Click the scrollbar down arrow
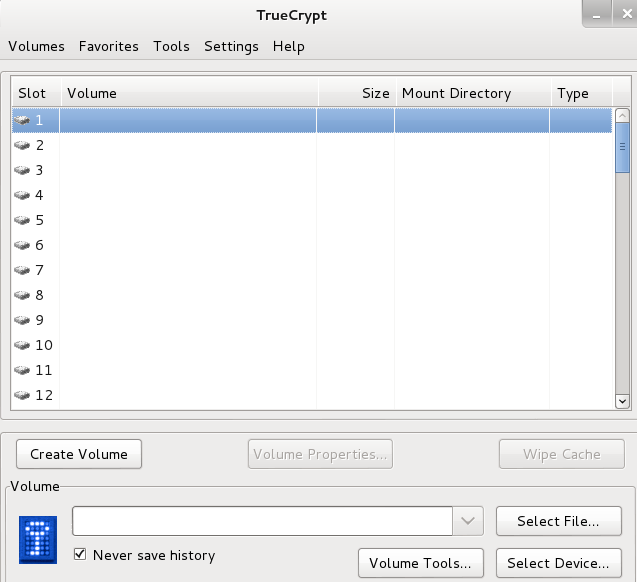Image resolution: width=637 pixels, height=582 pixels. 622,402
